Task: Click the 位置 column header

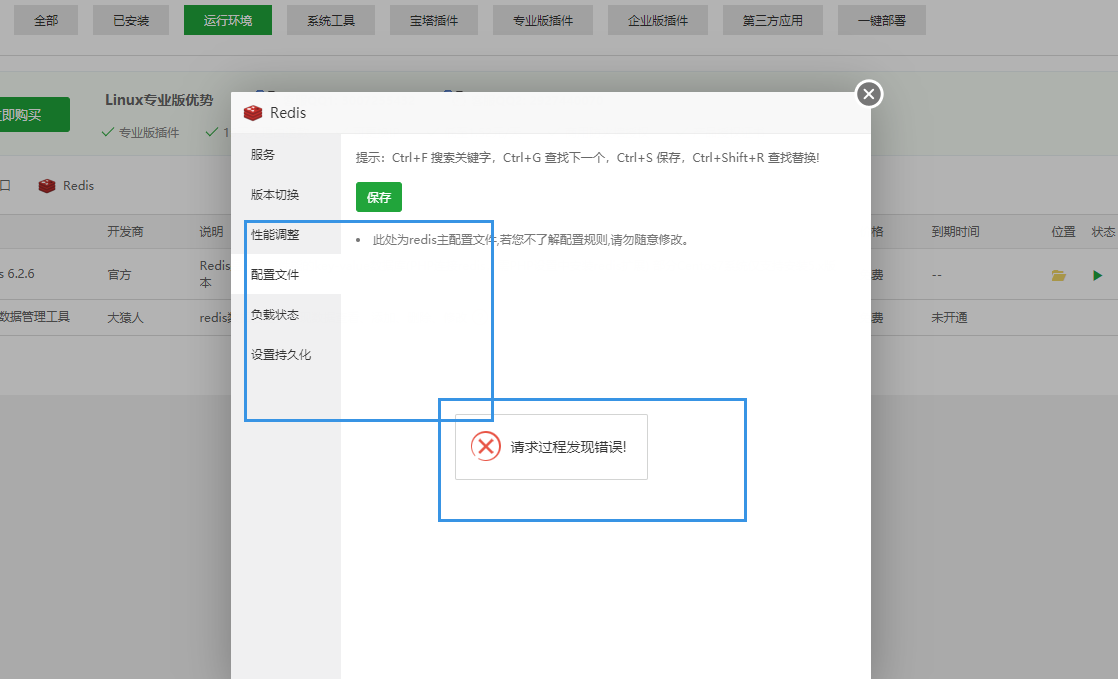Action: [1063, 232]
